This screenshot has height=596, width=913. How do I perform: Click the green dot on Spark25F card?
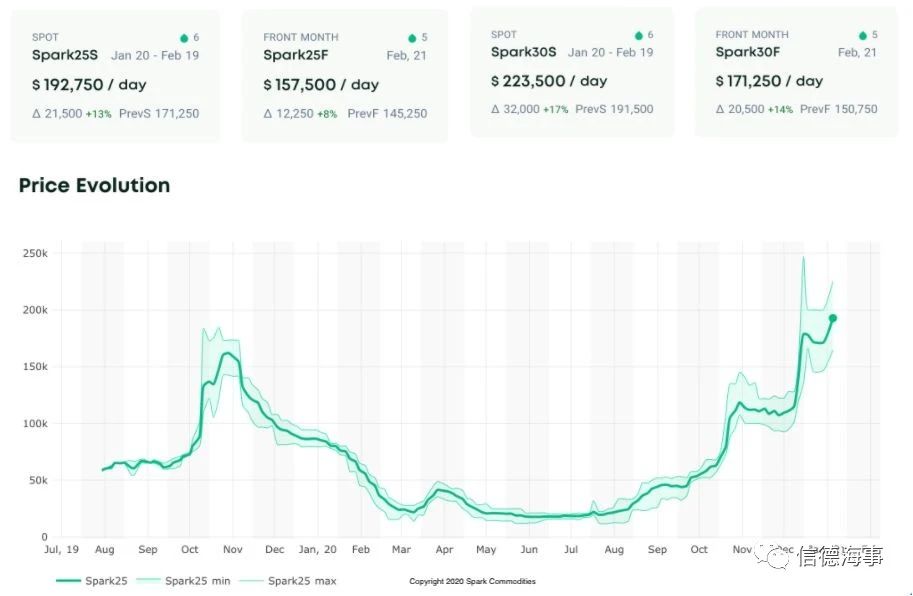tap(412, 38)
